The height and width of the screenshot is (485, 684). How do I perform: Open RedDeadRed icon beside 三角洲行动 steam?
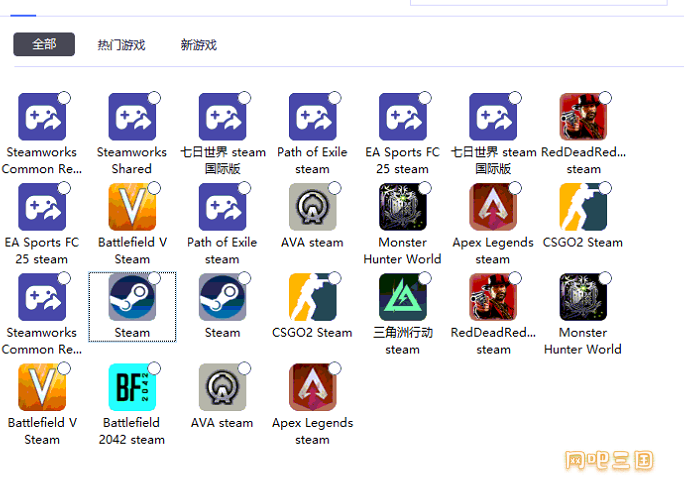[493, 297]
